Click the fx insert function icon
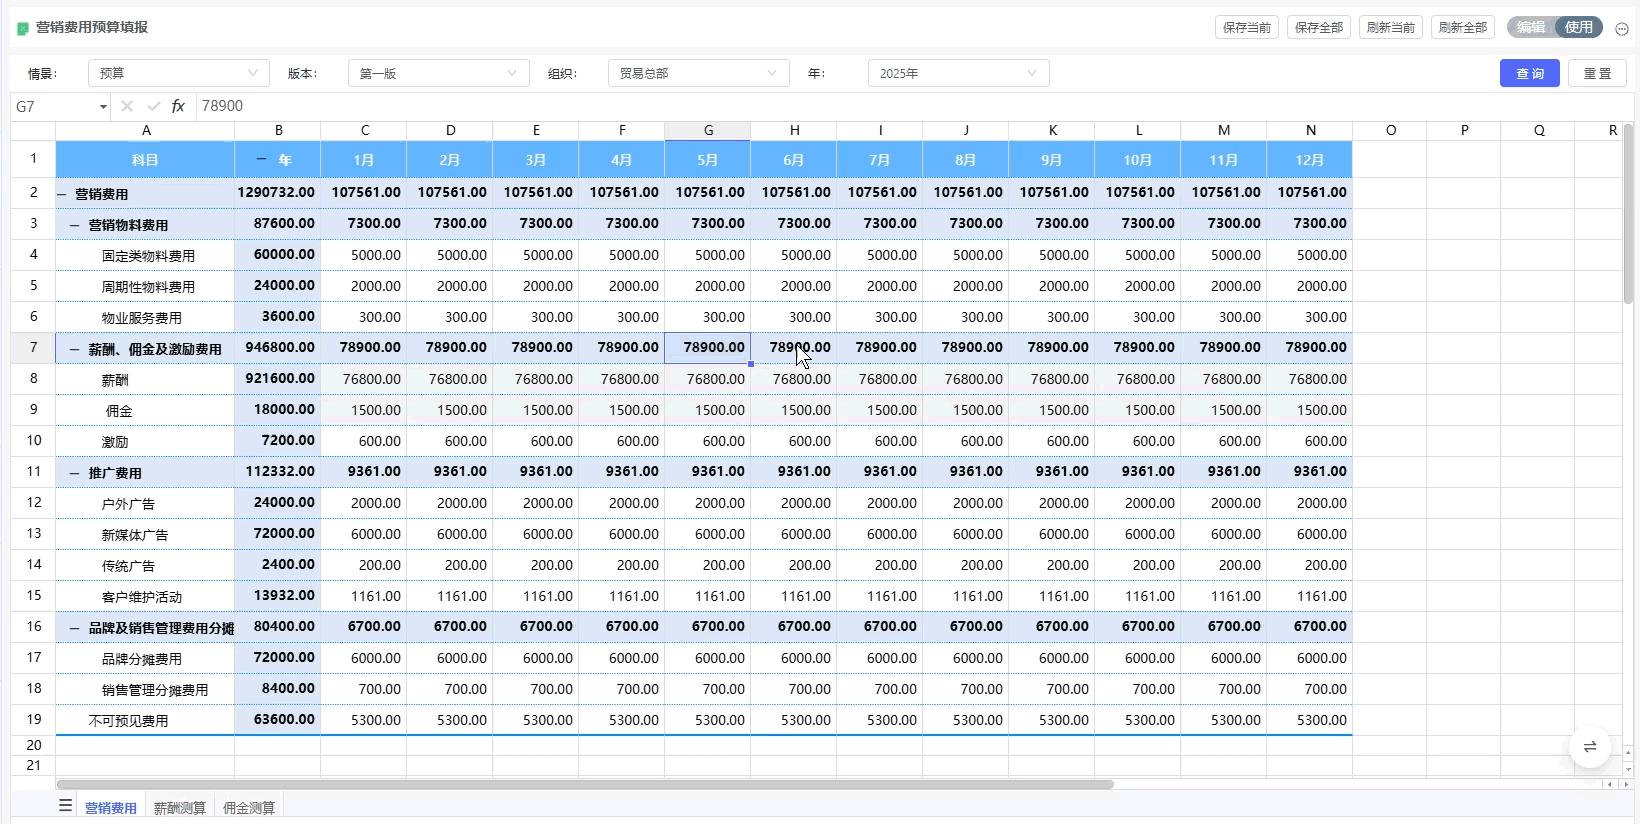 178,106
